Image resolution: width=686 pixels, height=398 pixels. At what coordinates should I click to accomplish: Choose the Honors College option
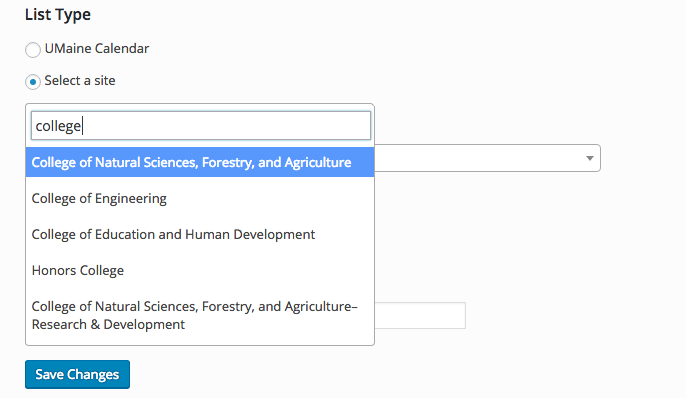(200, 270)
